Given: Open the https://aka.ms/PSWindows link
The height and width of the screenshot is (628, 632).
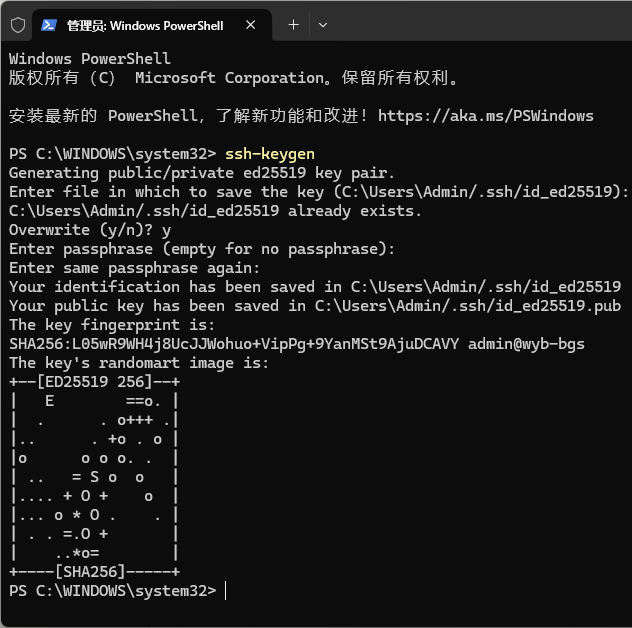Looking at the screenshot, I should click(x=485, y=115).
